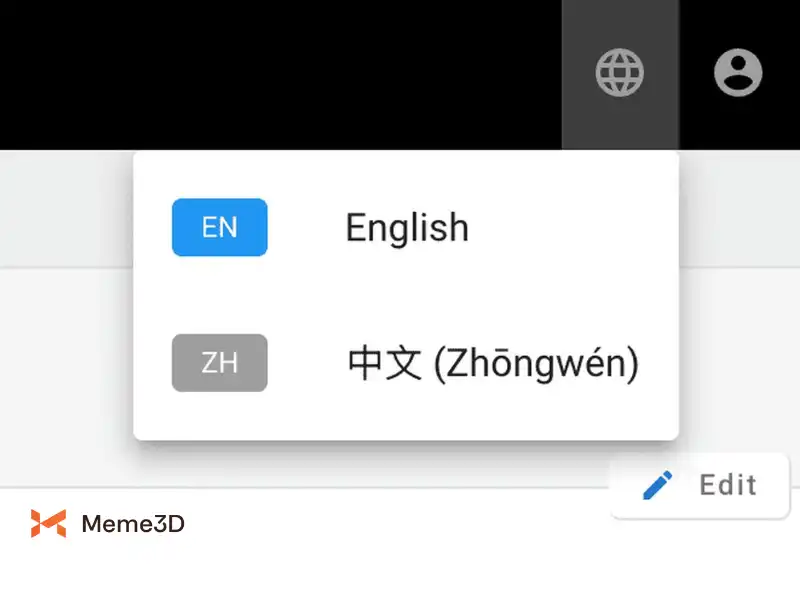Click the empty black header bar area
Screen dimensions: 800x600
[281, 74]
